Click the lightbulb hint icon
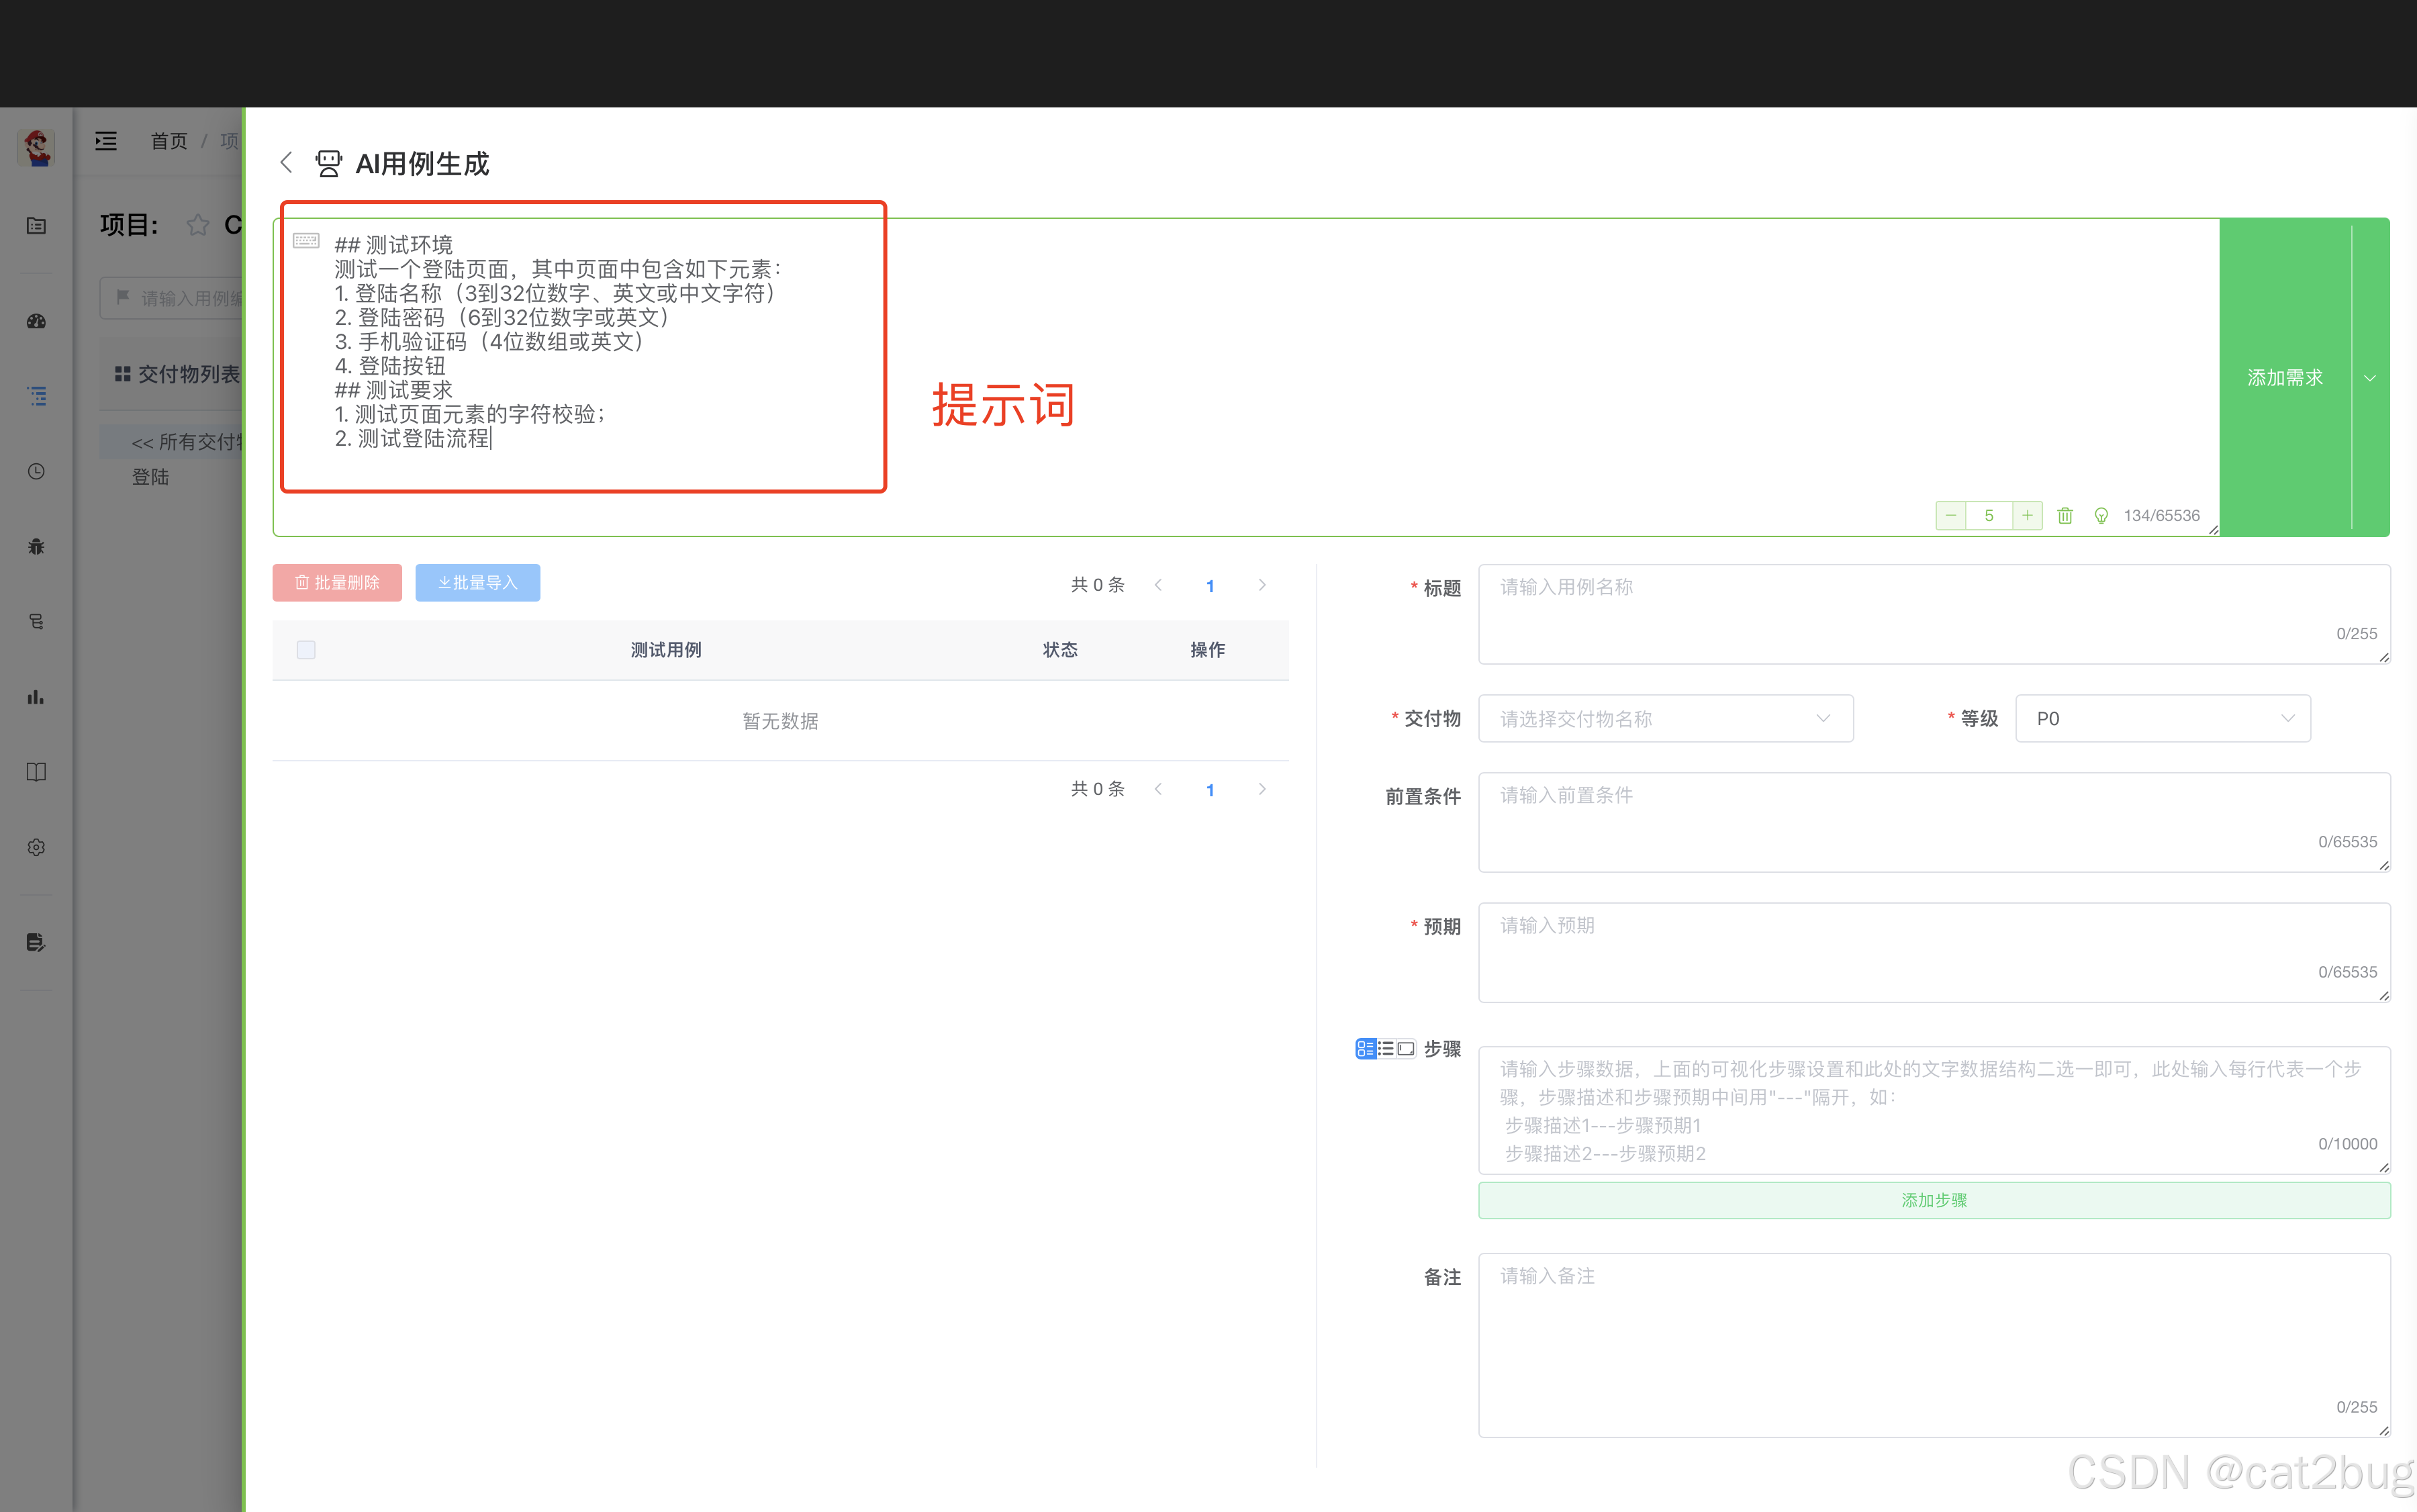The image size is (2417, 1512). [2101, 515]
